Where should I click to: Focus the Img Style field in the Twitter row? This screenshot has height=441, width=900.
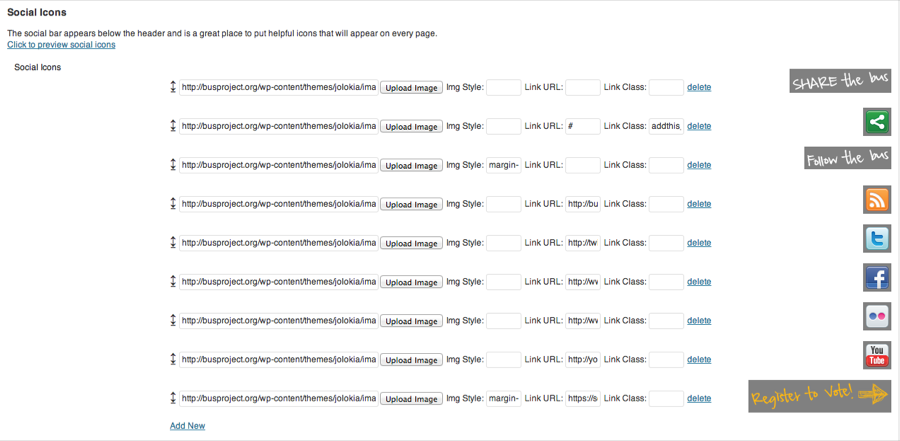pyautogui.click(x=504, y=243)
